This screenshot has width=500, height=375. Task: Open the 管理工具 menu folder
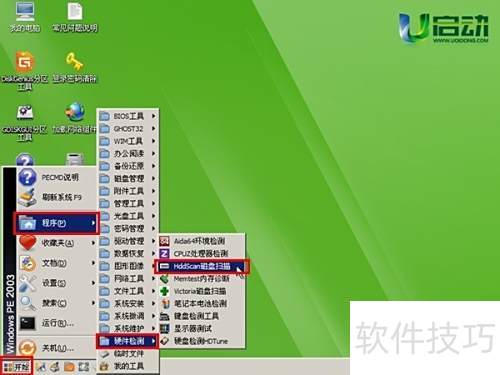point(128,204)
